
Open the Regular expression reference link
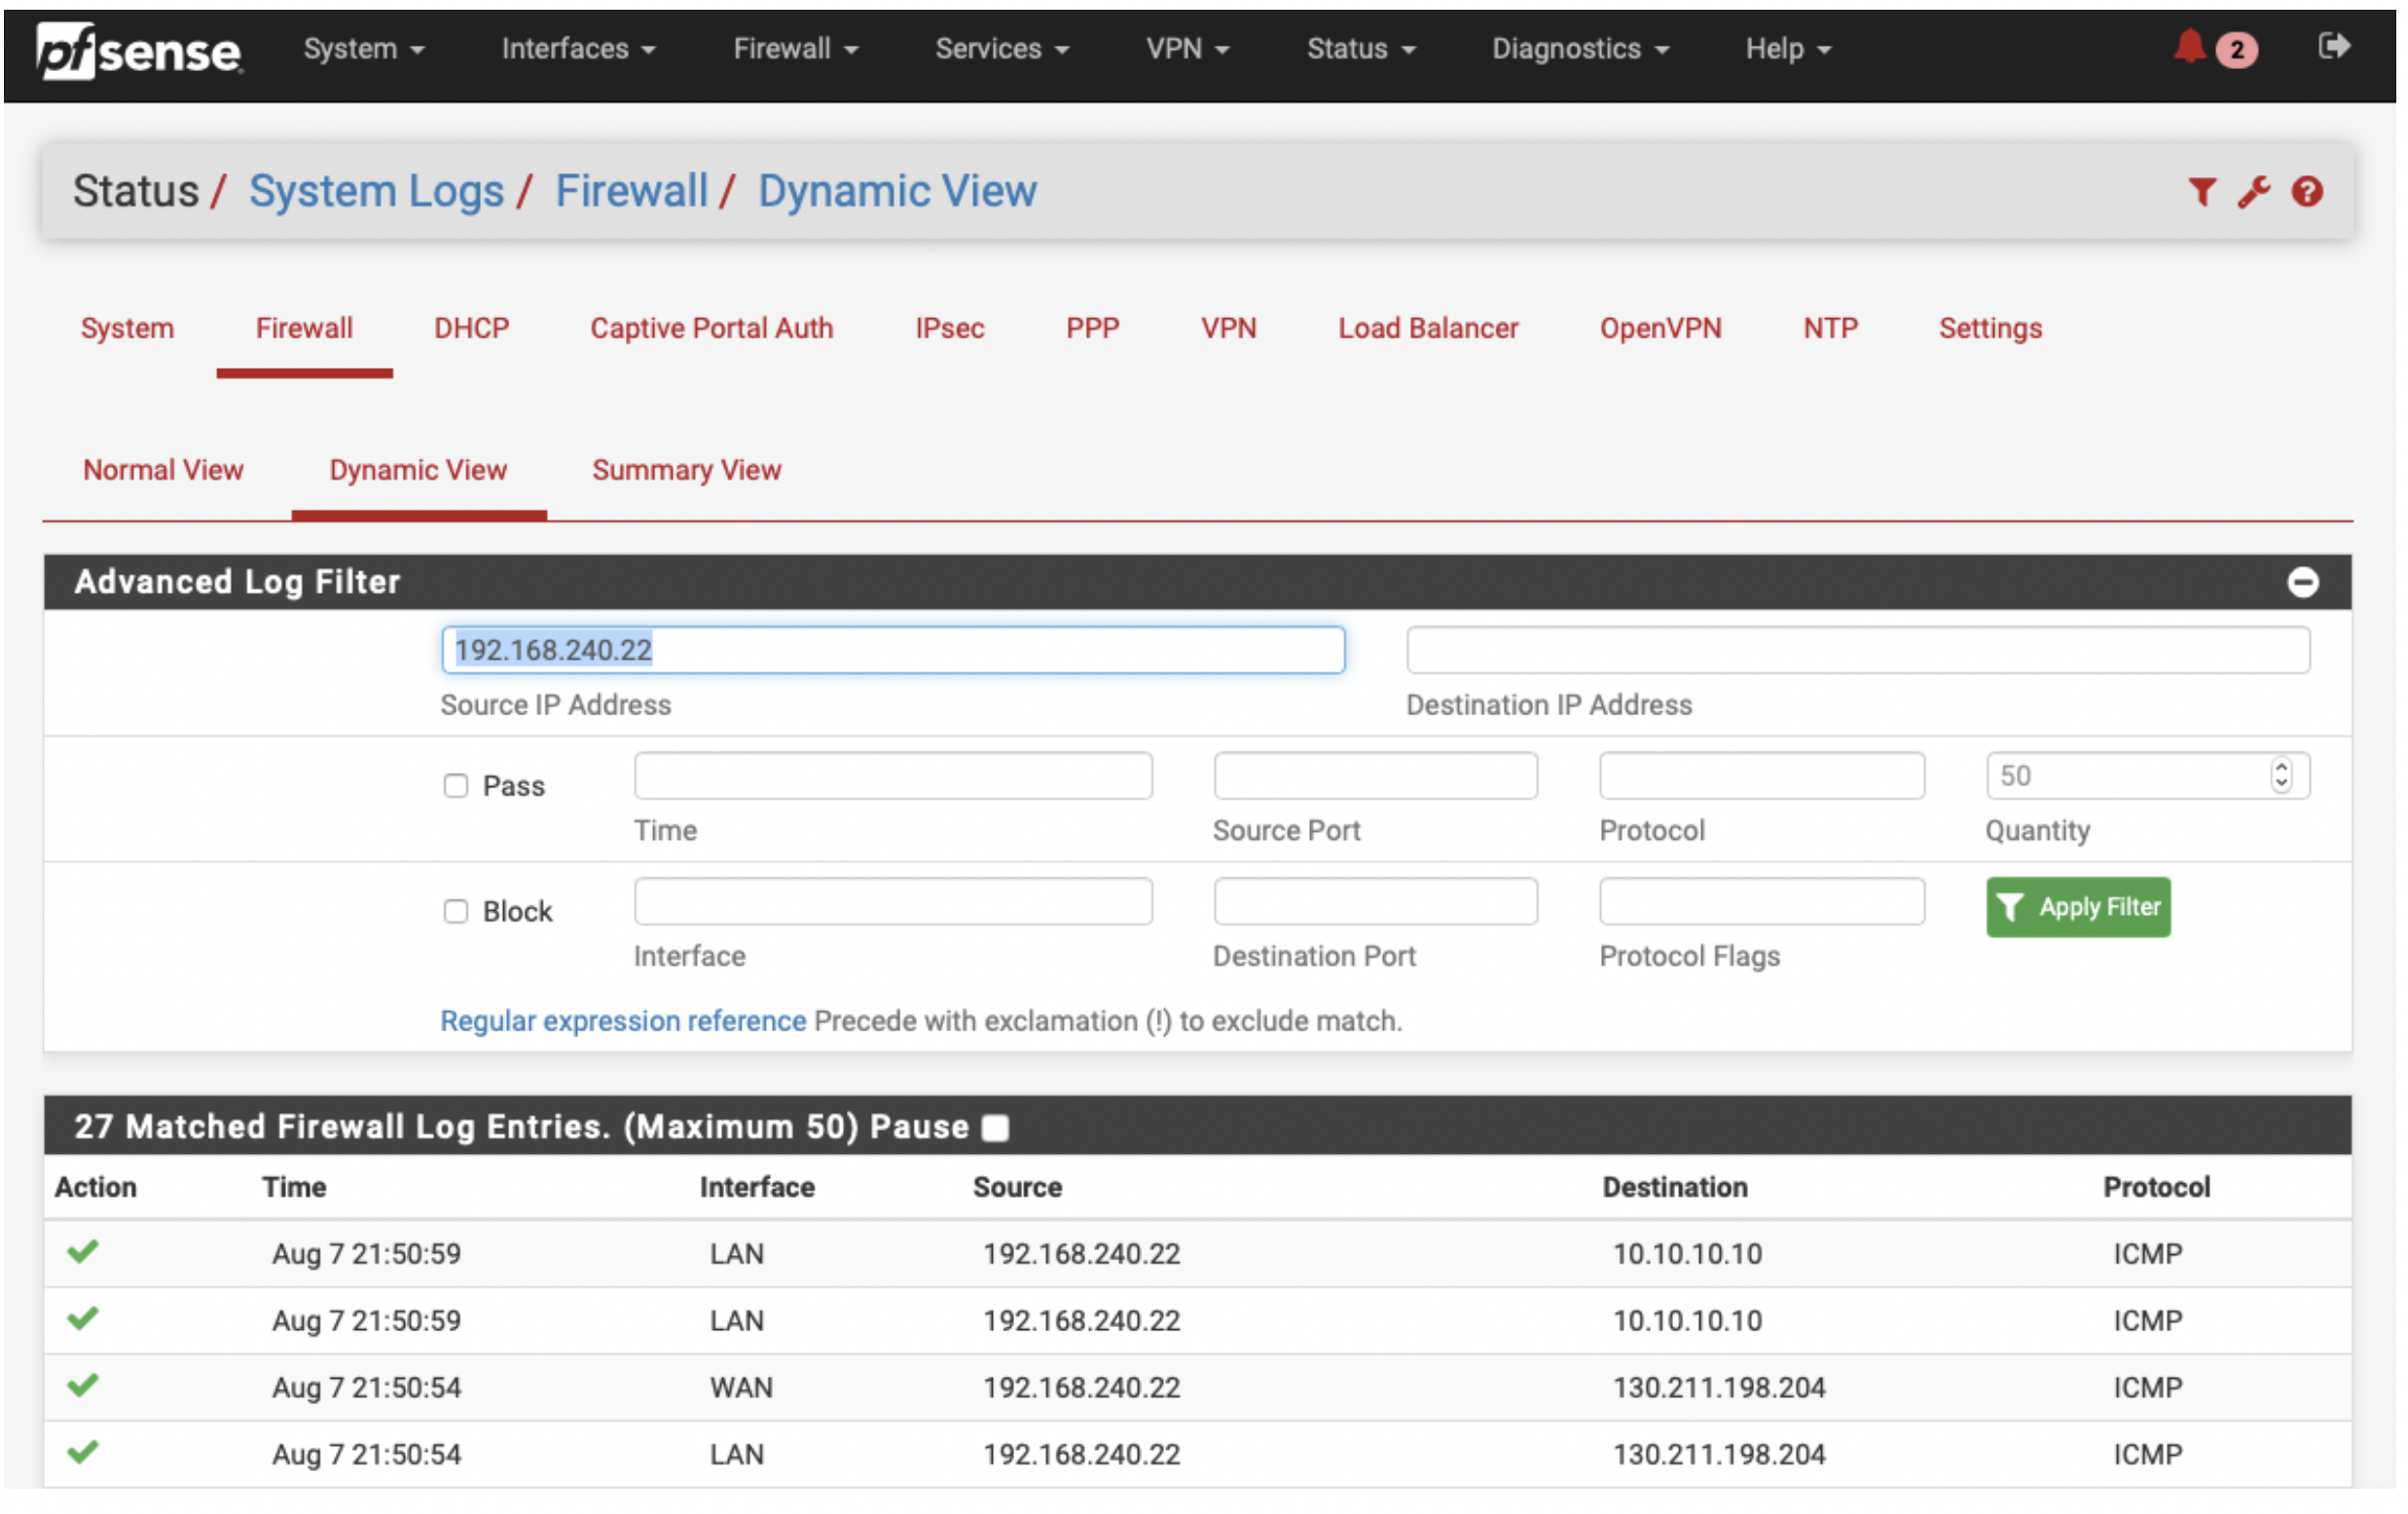coord(623,1021)
